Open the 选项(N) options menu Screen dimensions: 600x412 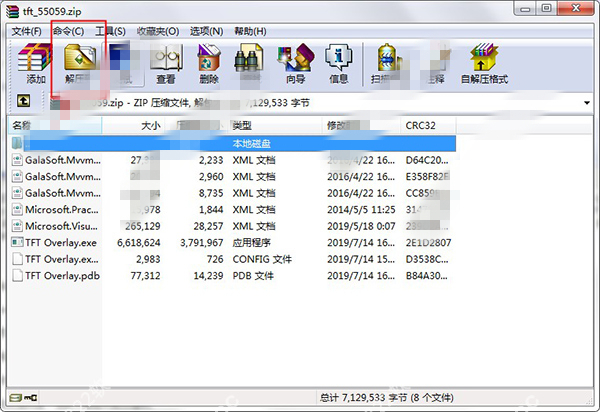point(207,31)
